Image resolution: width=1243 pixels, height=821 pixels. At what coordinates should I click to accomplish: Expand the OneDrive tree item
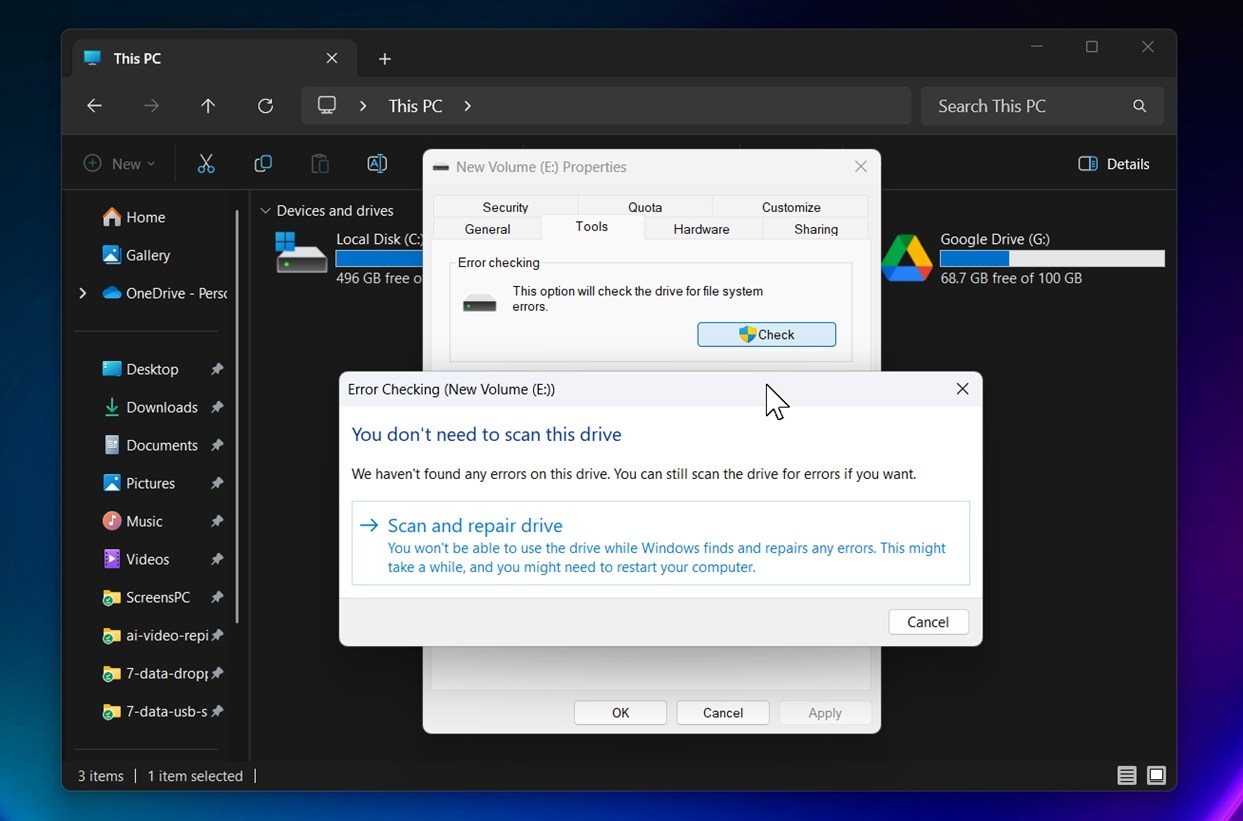pos(82,293)
